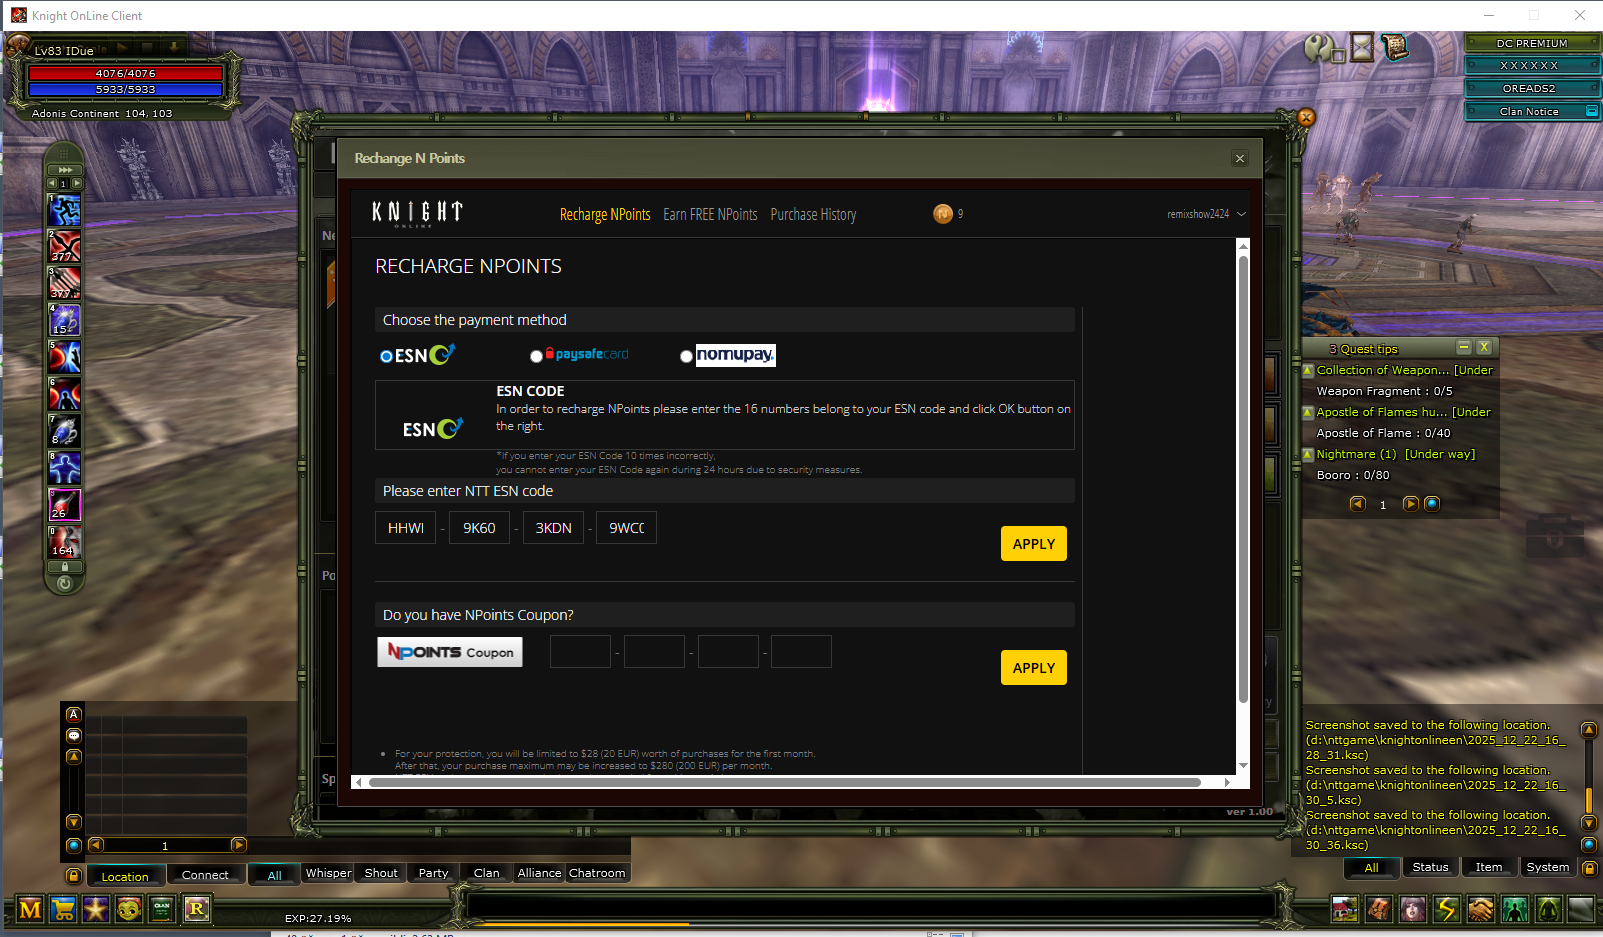The width and height of the screenshot is (1603, 937).
Task: Click the Location button in chat panel
Action: [x=125, y=876]
